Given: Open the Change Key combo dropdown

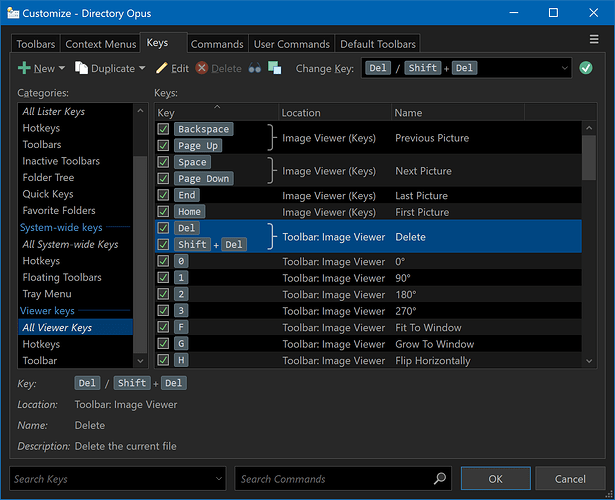Looking at the screenshot, I should tap(564, 68).
